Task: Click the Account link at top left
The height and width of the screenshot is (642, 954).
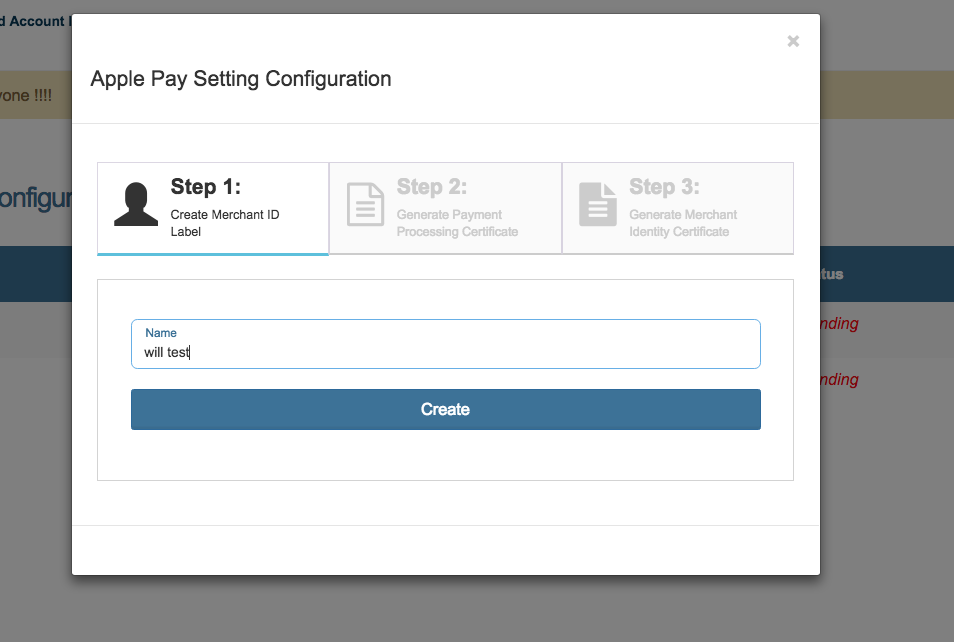Action: point(36,21)
